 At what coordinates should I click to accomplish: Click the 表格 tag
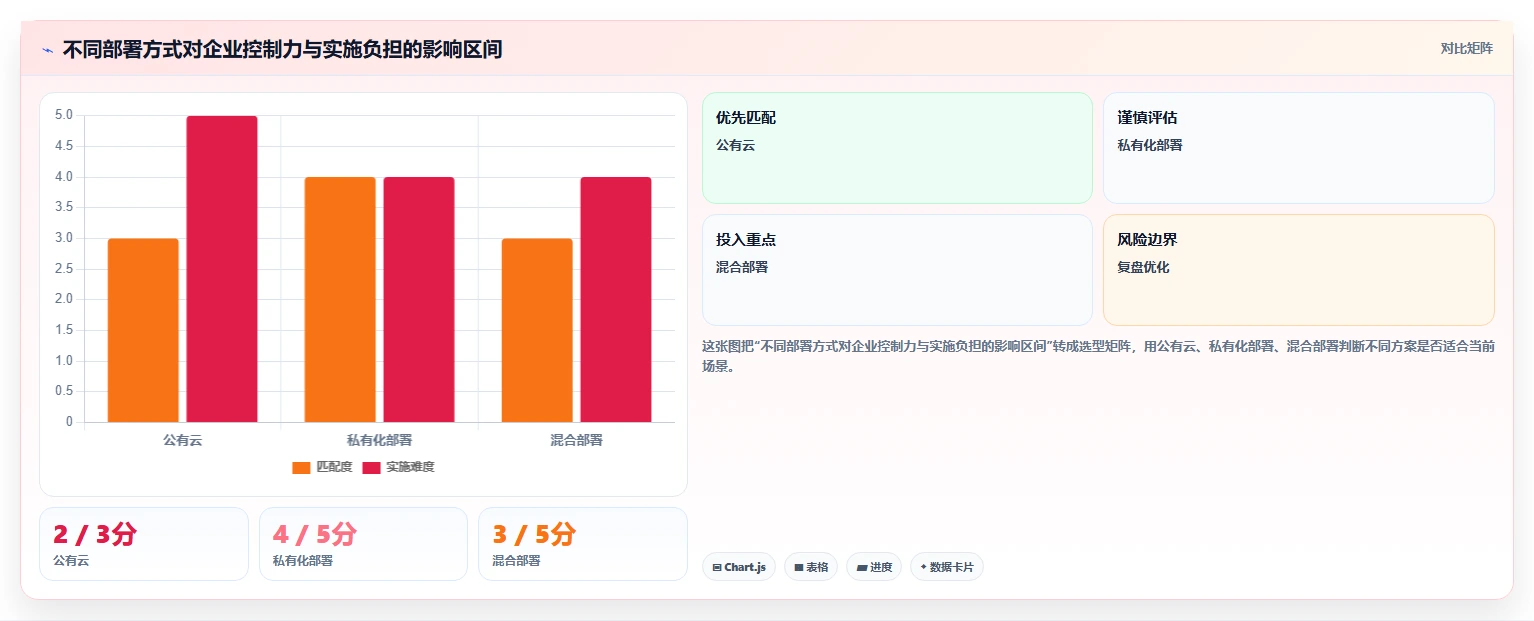pyautogui.click(x=811, y=567)
